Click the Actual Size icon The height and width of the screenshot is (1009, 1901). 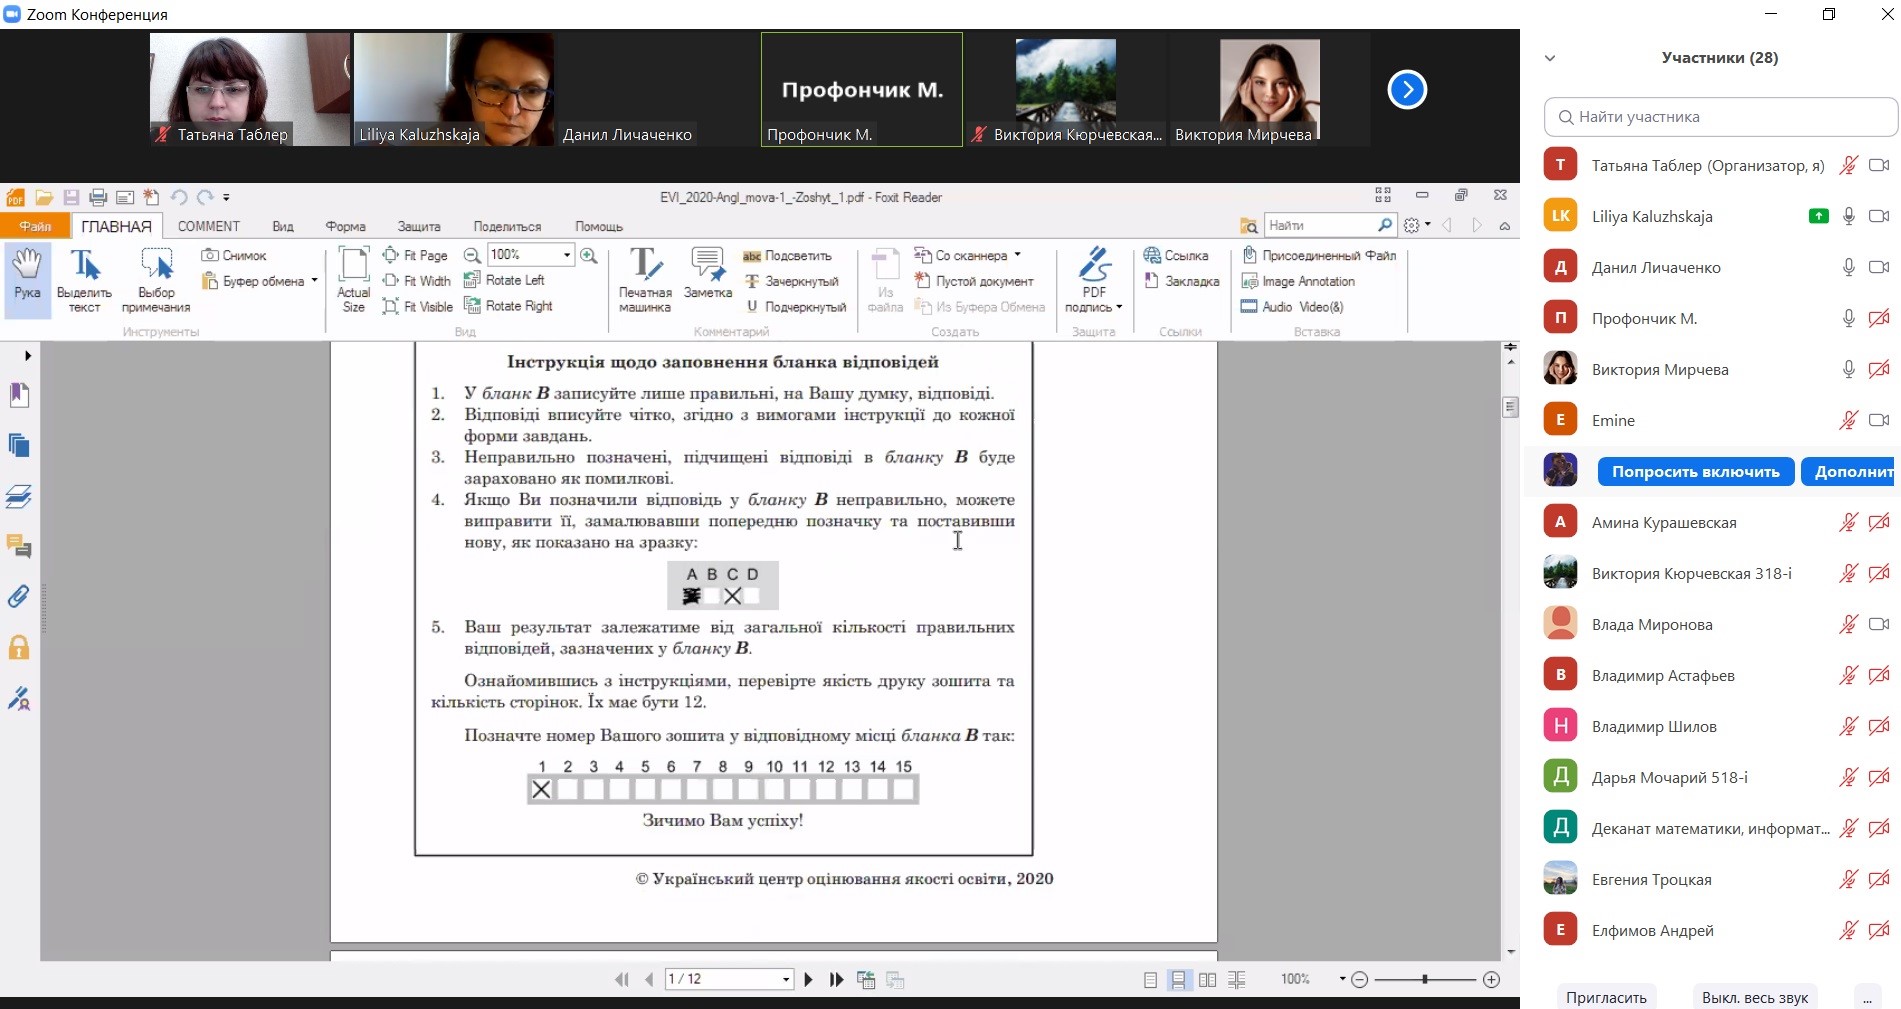coord(353,277)
